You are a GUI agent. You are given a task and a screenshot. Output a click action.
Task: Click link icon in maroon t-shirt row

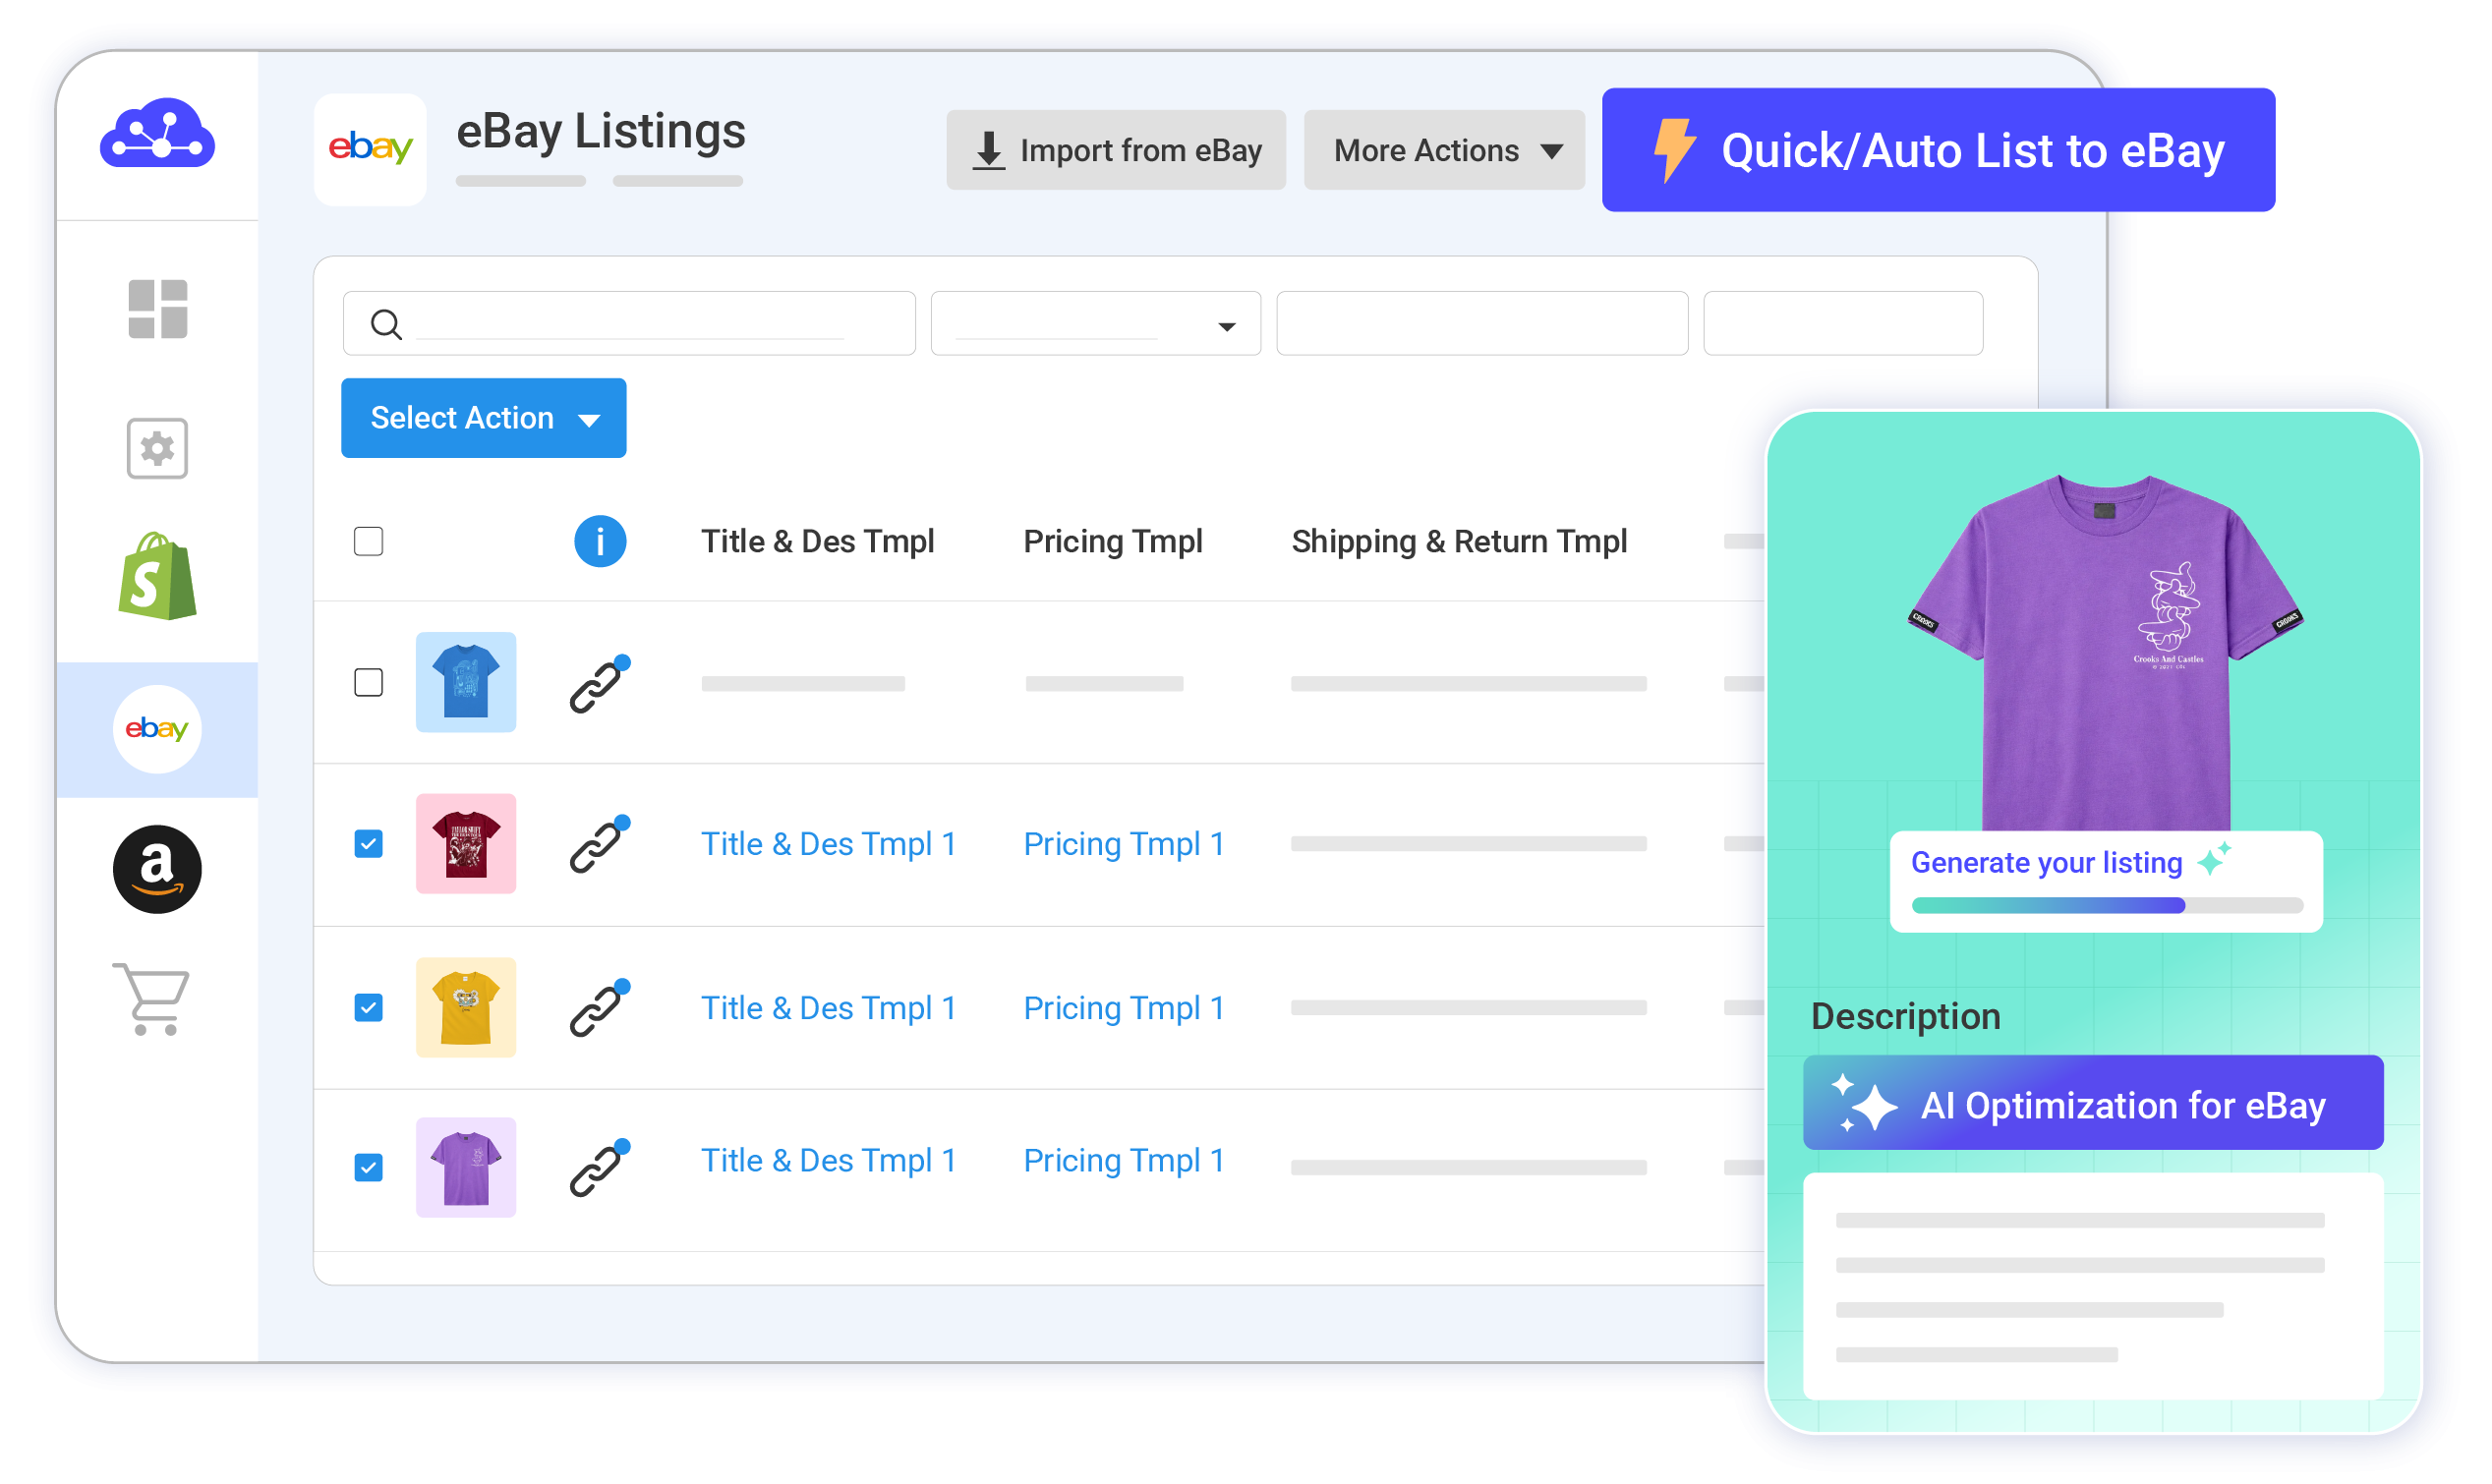600,846
